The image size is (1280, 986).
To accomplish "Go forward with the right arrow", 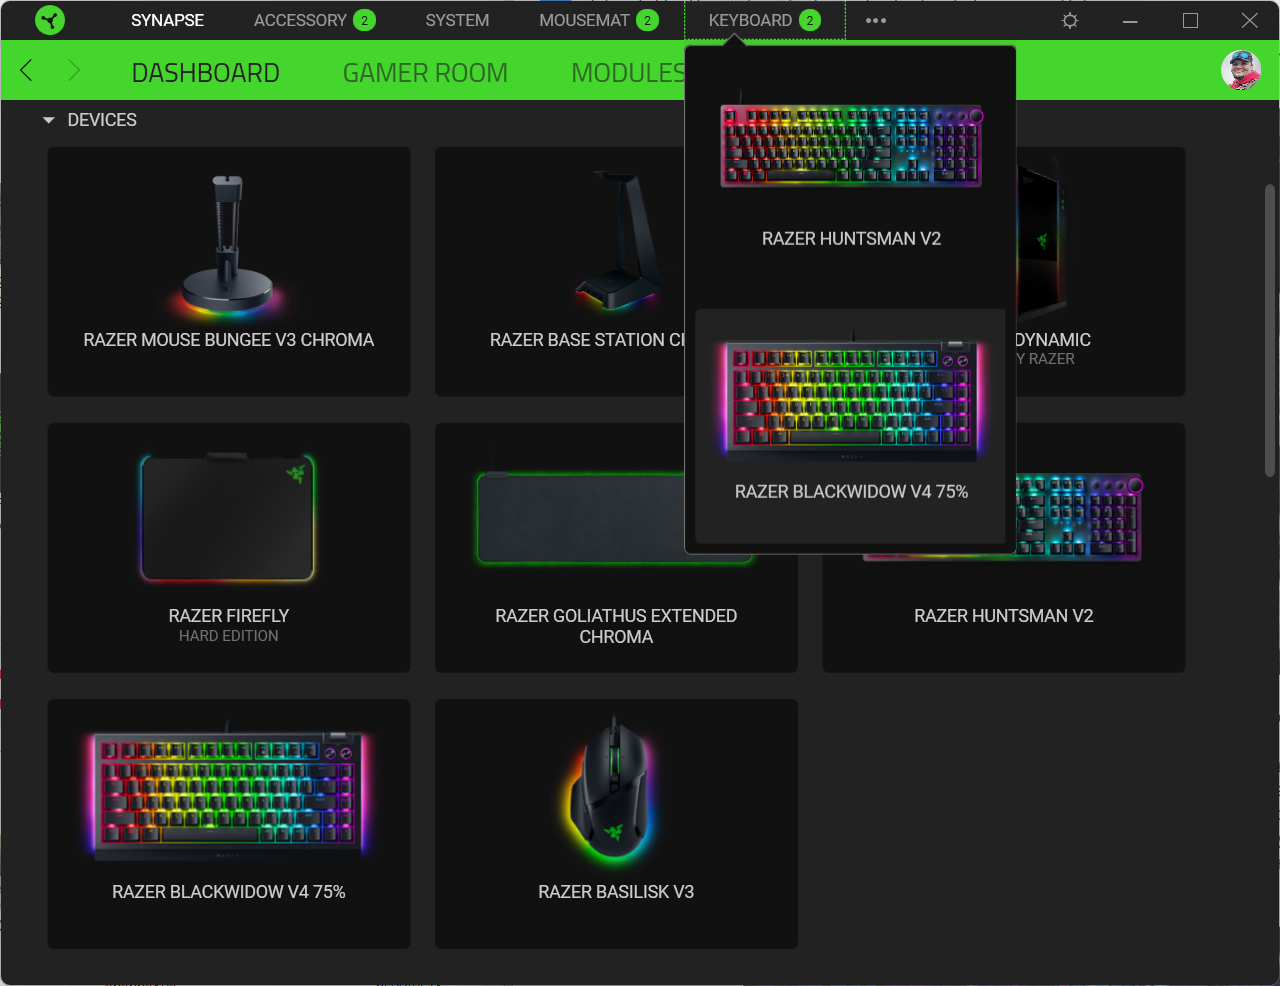I will pyautogui.click(x=73, y=70).
